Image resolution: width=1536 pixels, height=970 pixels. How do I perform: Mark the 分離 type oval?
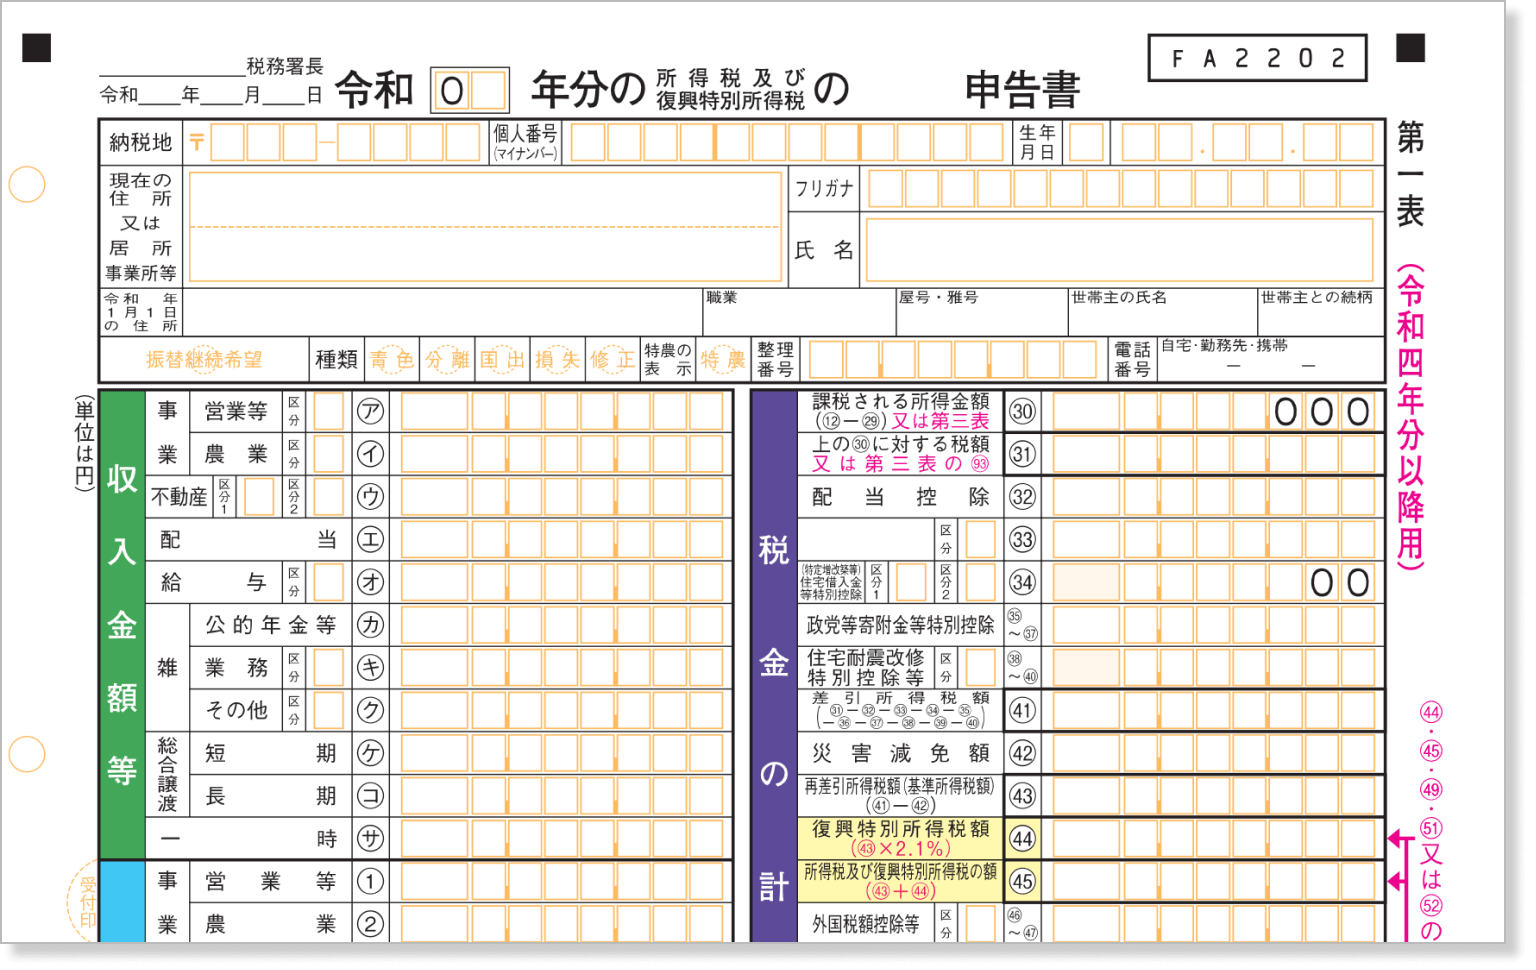(x=447, y=360)
